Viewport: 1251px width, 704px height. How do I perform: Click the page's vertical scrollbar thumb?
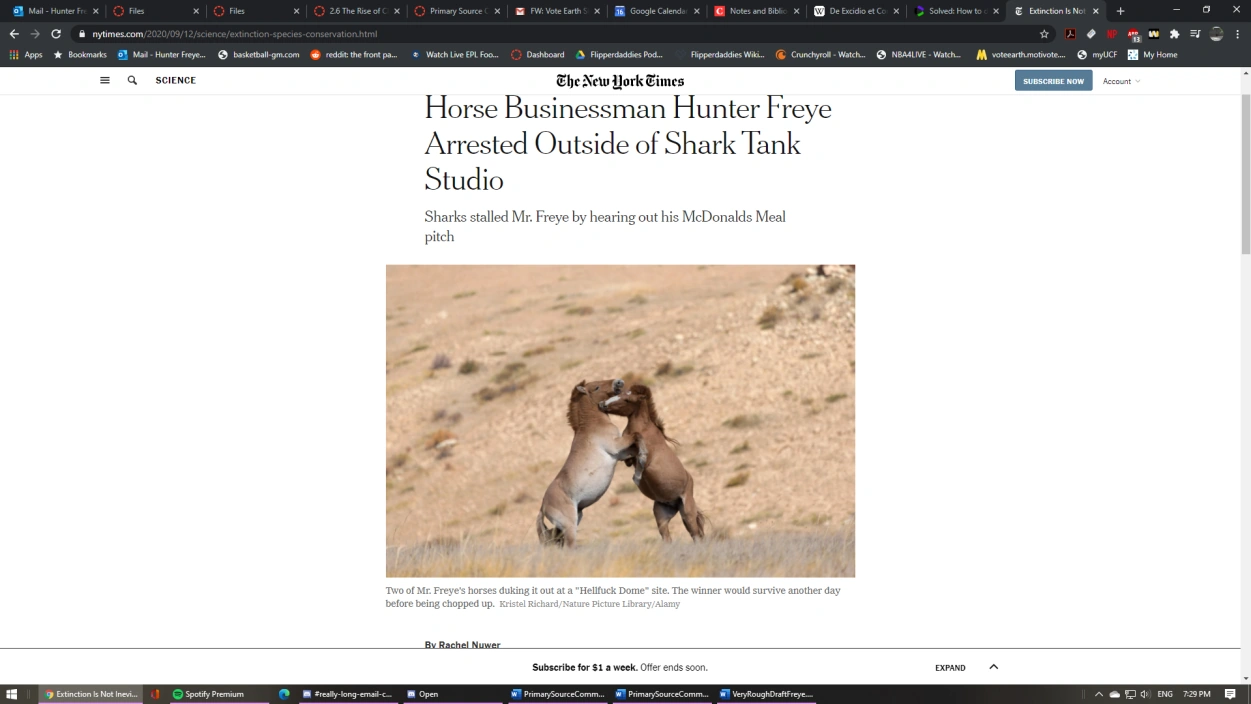click(1245, 175)
